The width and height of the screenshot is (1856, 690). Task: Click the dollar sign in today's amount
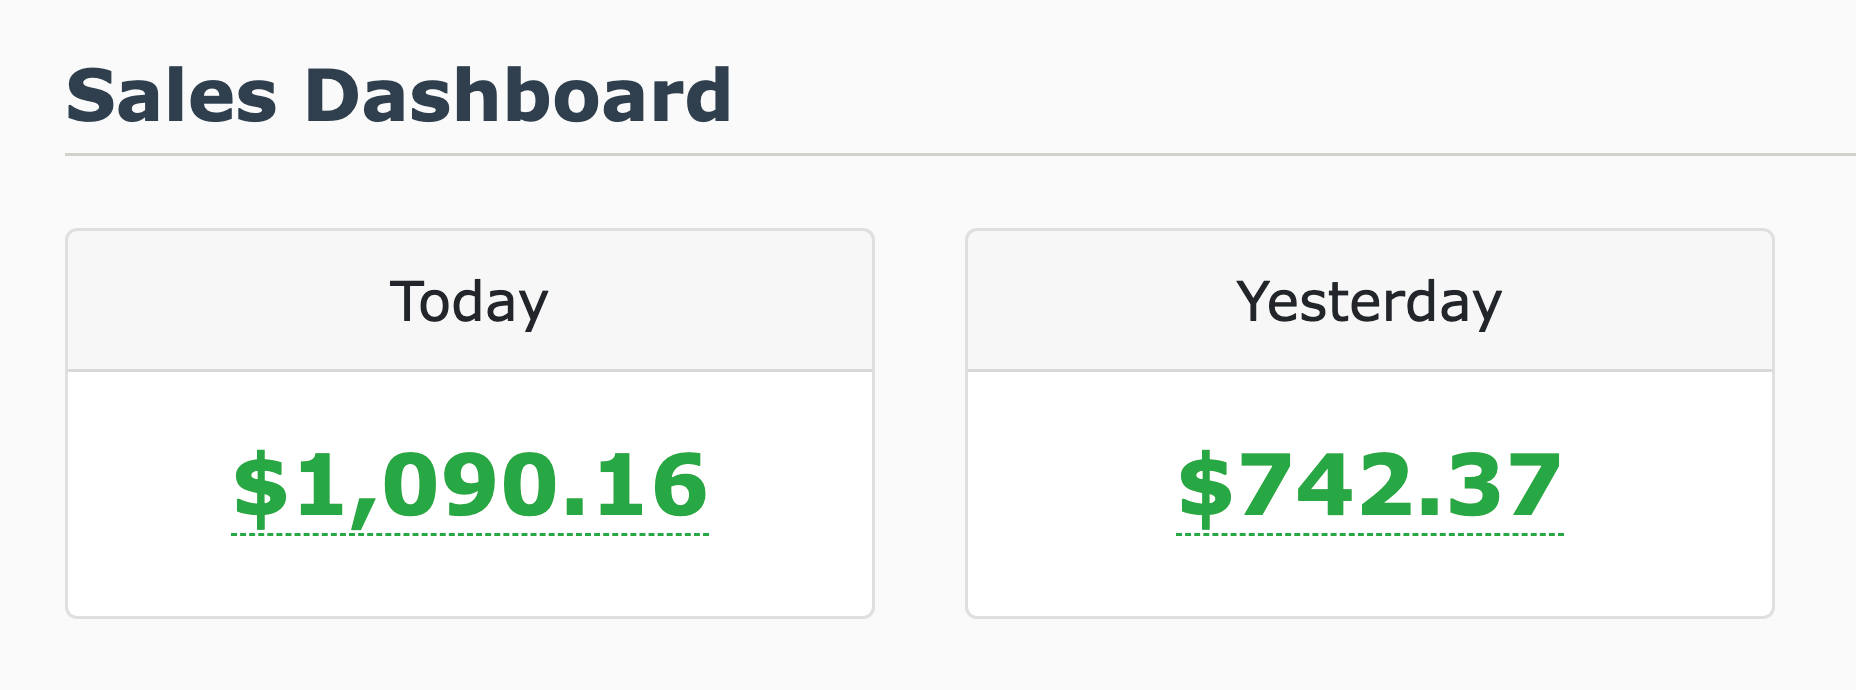pos(258,487)
